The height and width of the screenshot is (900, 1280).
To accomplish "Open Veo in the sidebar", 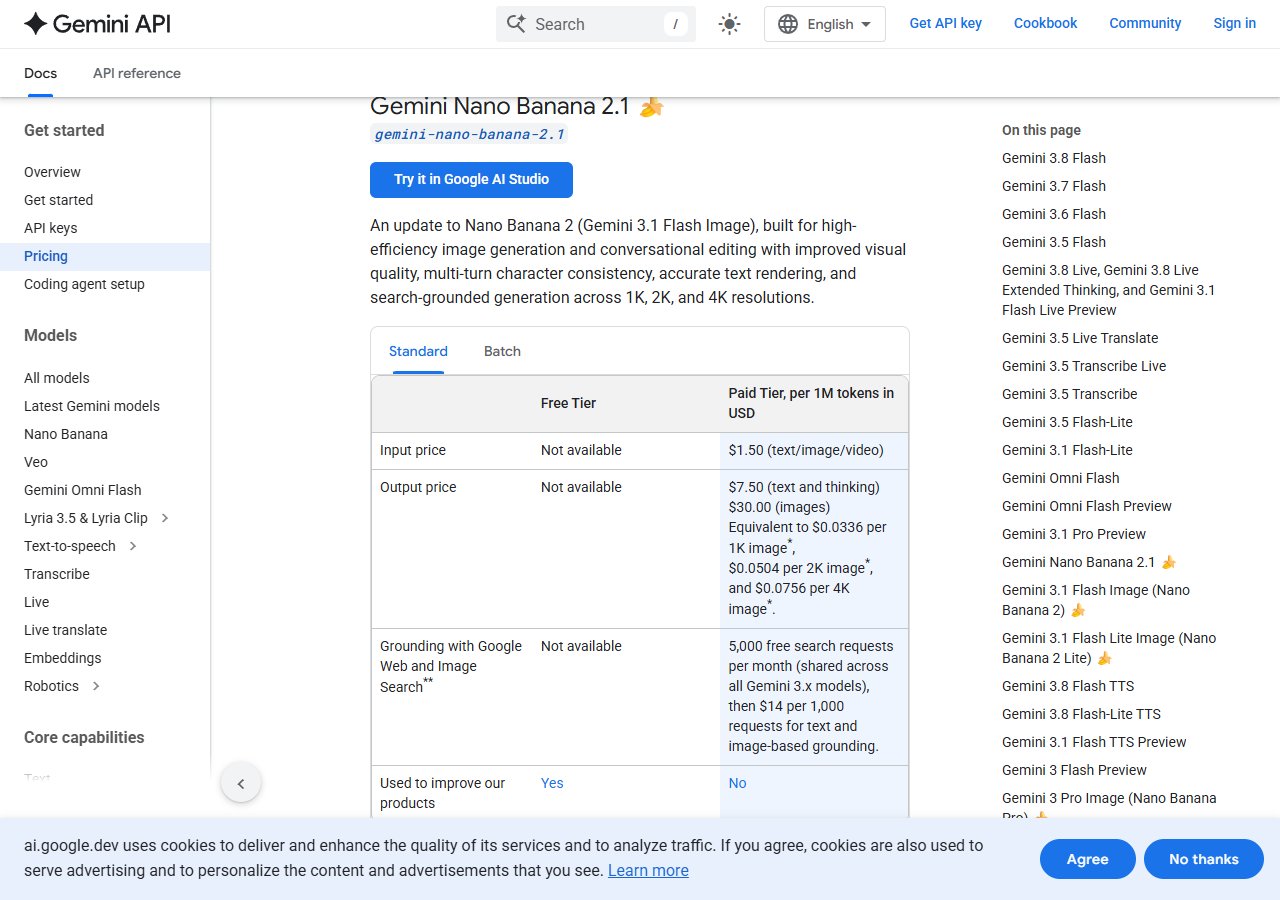I will (36, 462).
